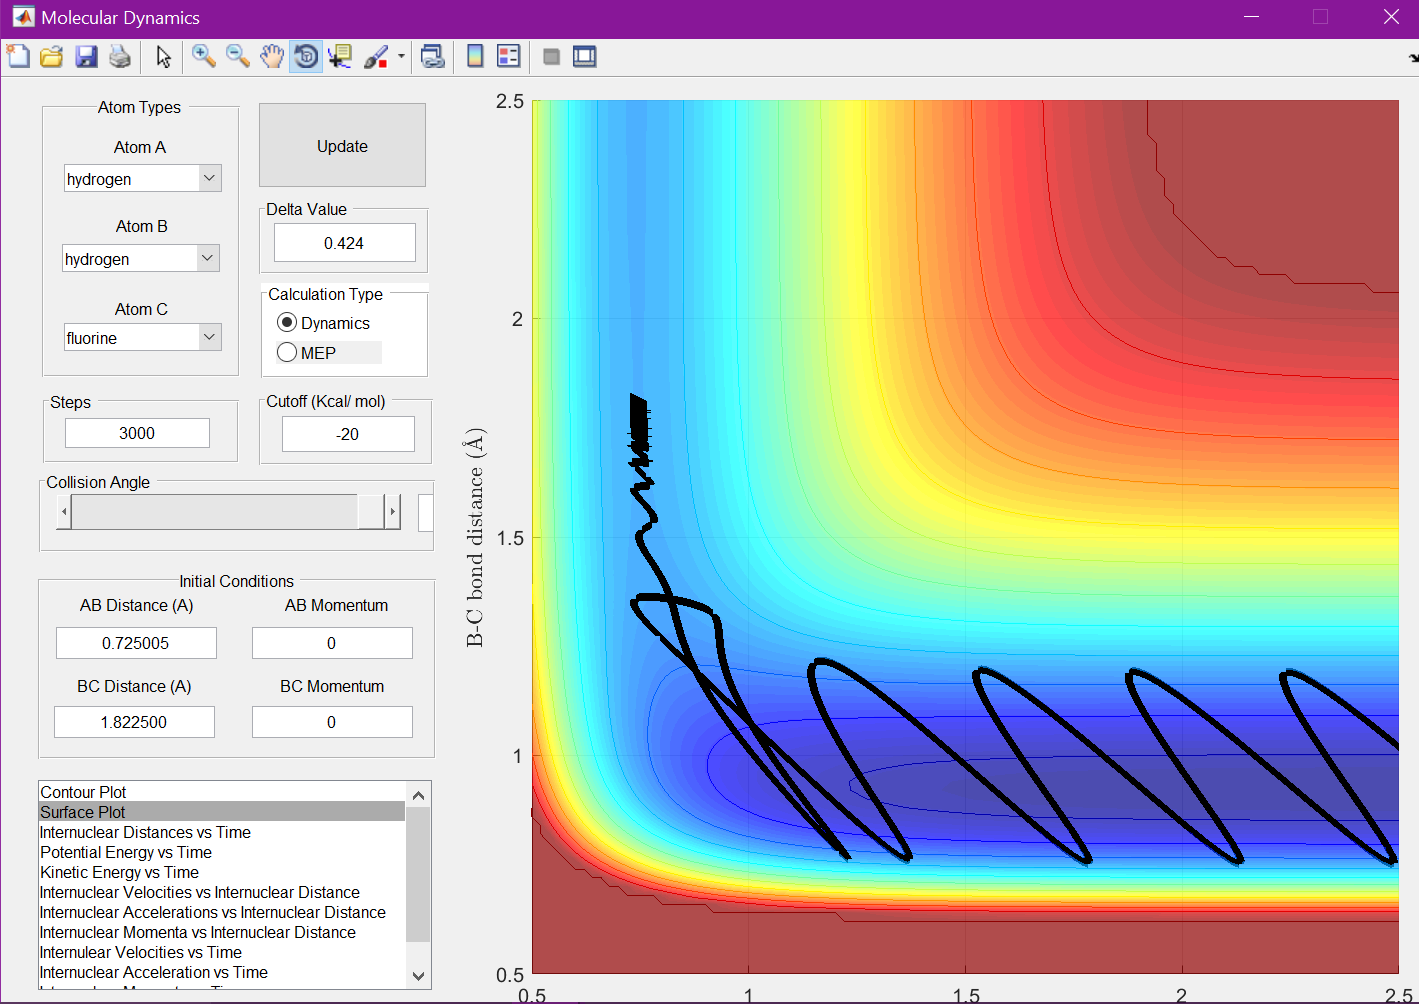Select the Zoom In magnifier tool
The width and height of the screenshot is (1419, 1004).
[x=204, y=57]
